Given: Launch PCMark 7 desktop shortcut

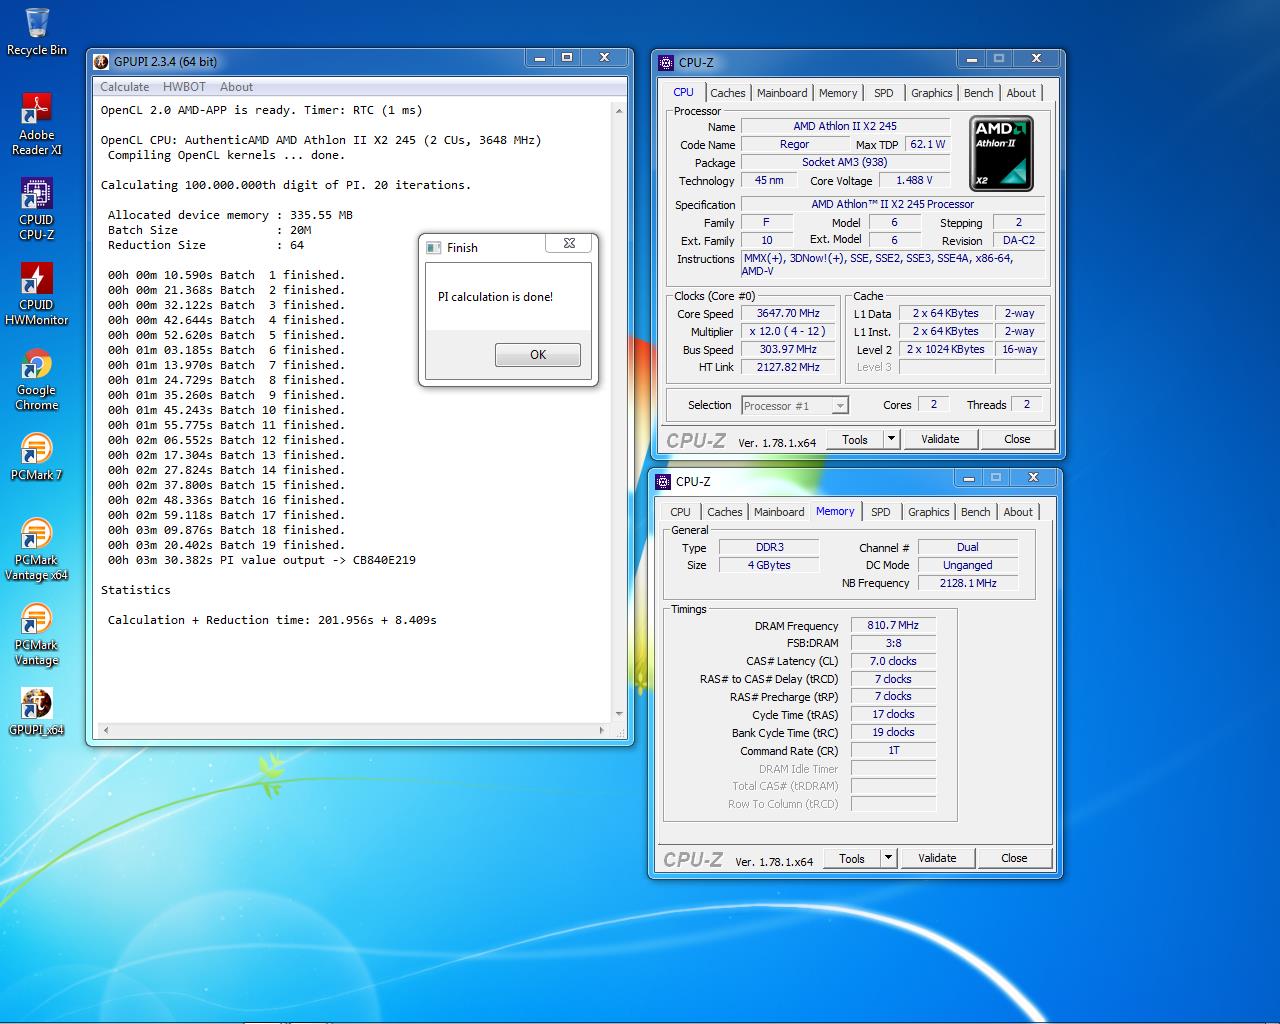Looking at the screenshot, I should [x=37, y=456].
